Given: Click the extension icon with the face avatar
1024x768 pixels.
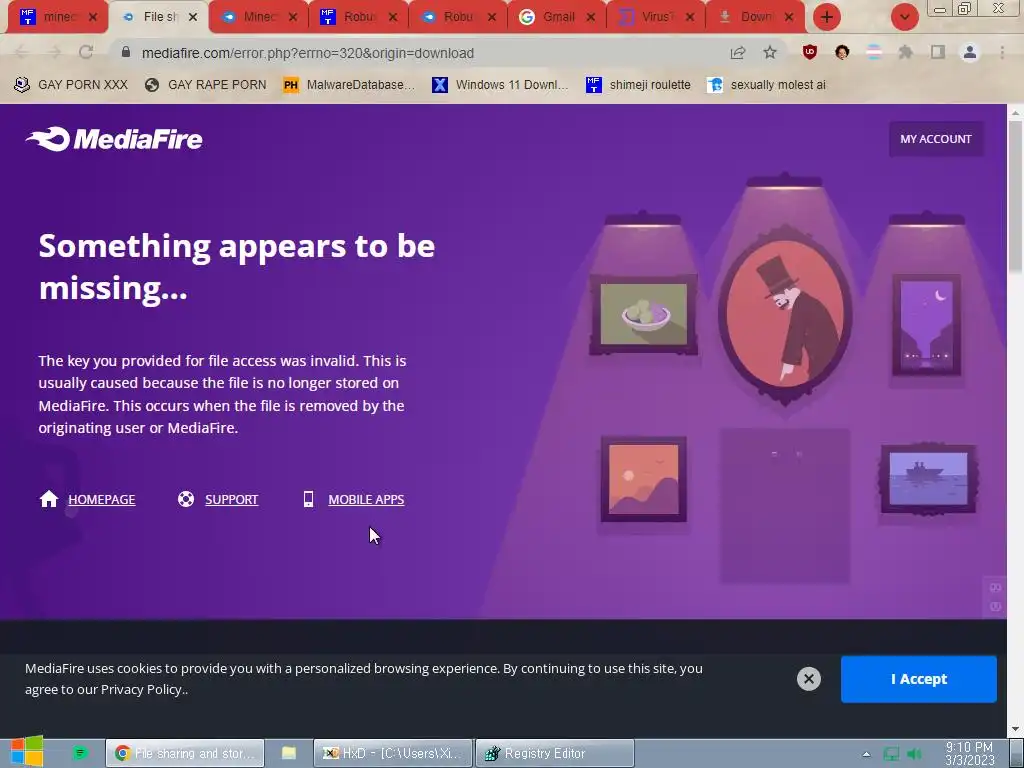Looking at the screenshot, I should point(842,52).
